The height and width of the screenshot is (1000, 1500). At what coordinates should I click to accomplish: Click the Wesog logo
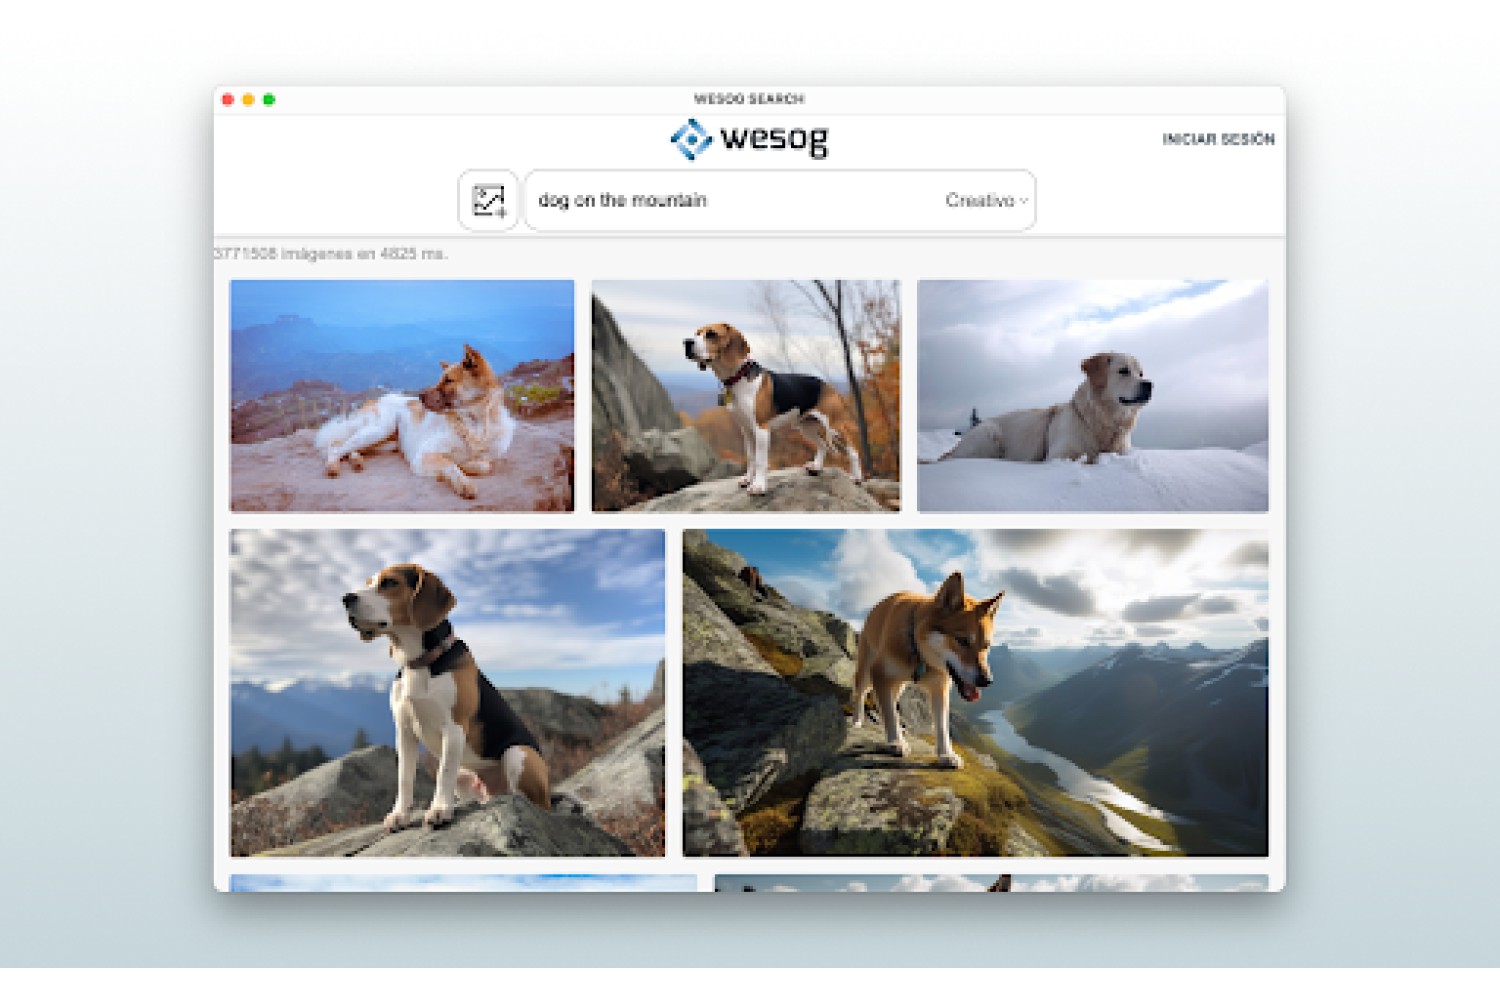click(x=749, y=139)
